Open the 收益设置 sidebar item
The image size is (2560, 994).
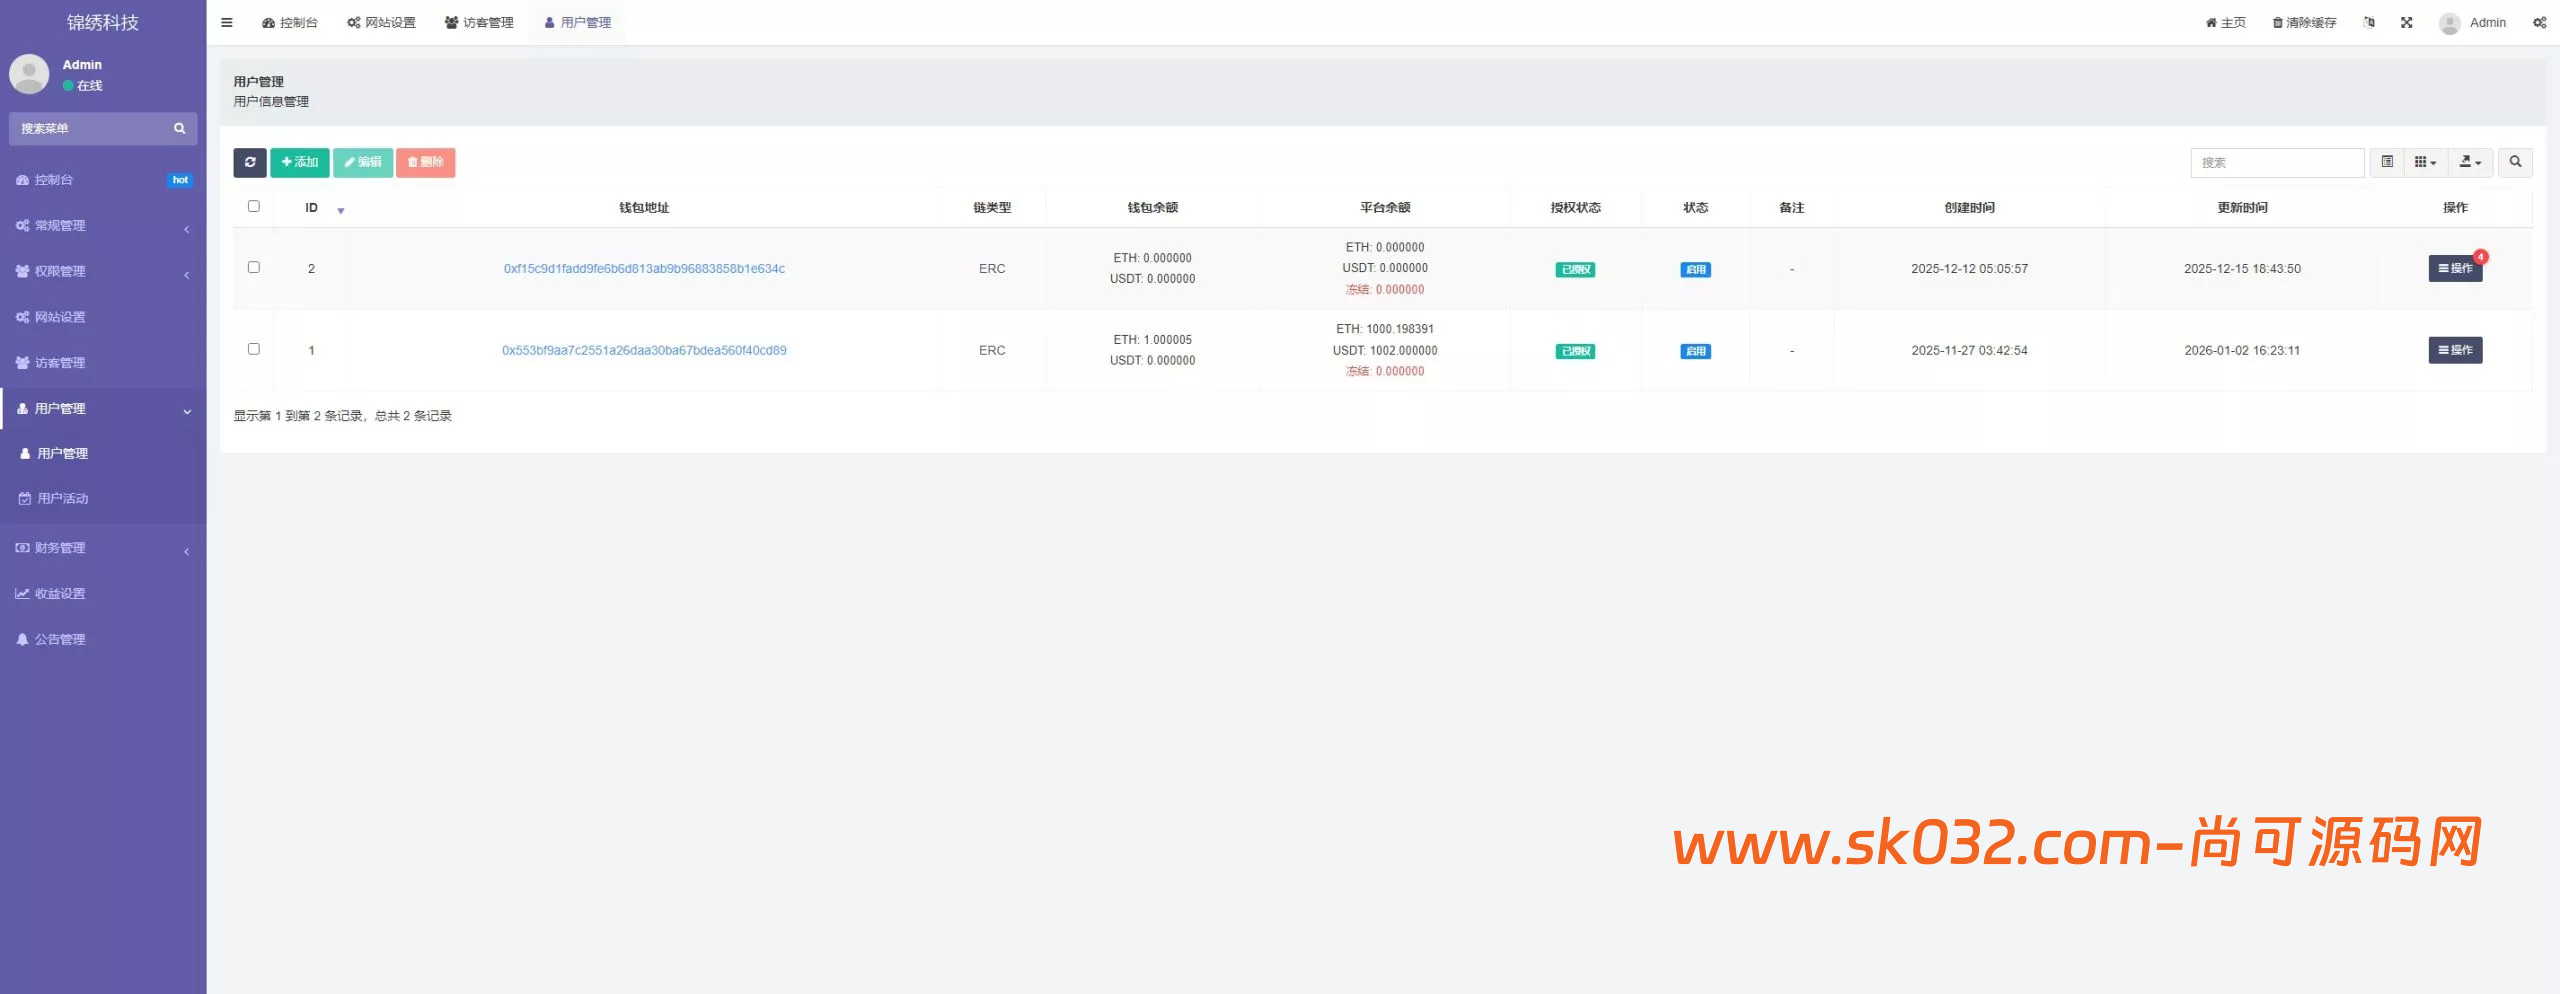coord(60,592)
